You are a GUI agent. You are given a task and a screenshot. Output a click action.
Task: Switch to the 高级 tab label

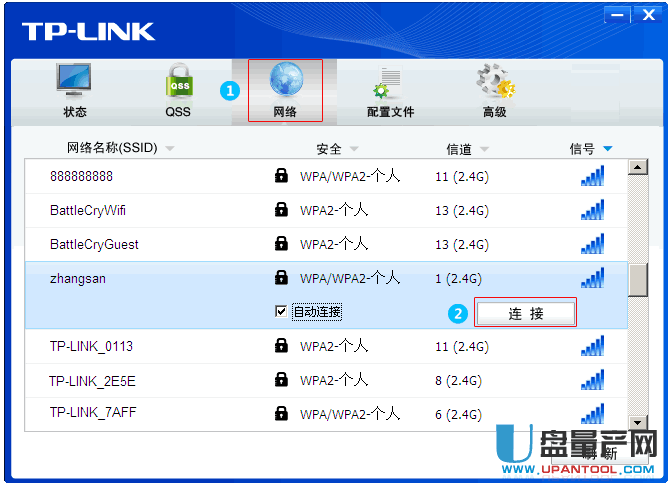point(494,112)
